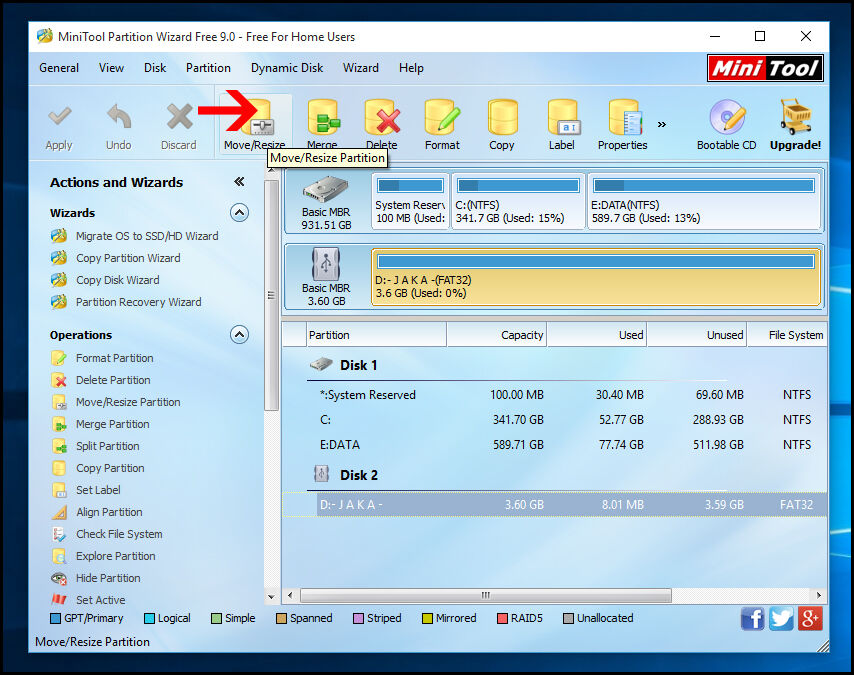Choose Set Label operation

tap(98, 490)
